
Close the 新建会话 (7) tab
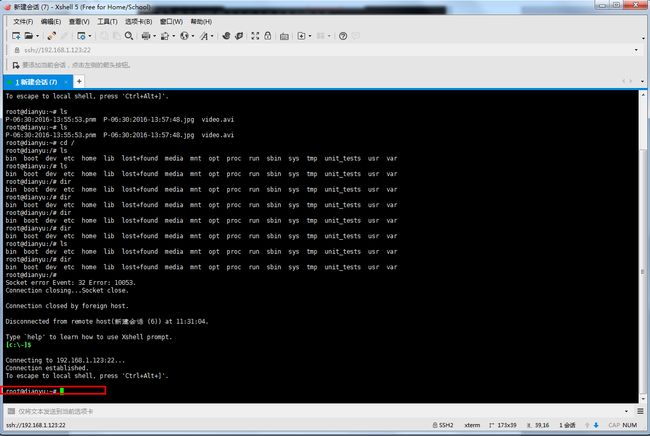click(x=65, y=82)
